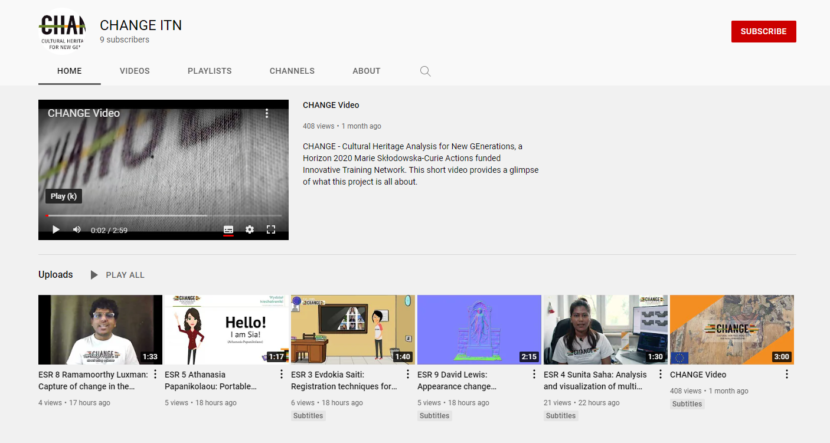Click the Play All icon beside Uploads

coord(95,275)
